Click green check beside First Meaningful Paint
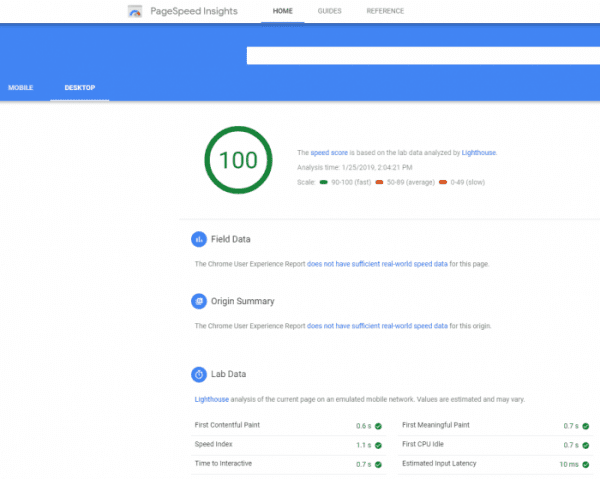Image resolution: width=600 pixels, height=479 pixels. point(585,426)
